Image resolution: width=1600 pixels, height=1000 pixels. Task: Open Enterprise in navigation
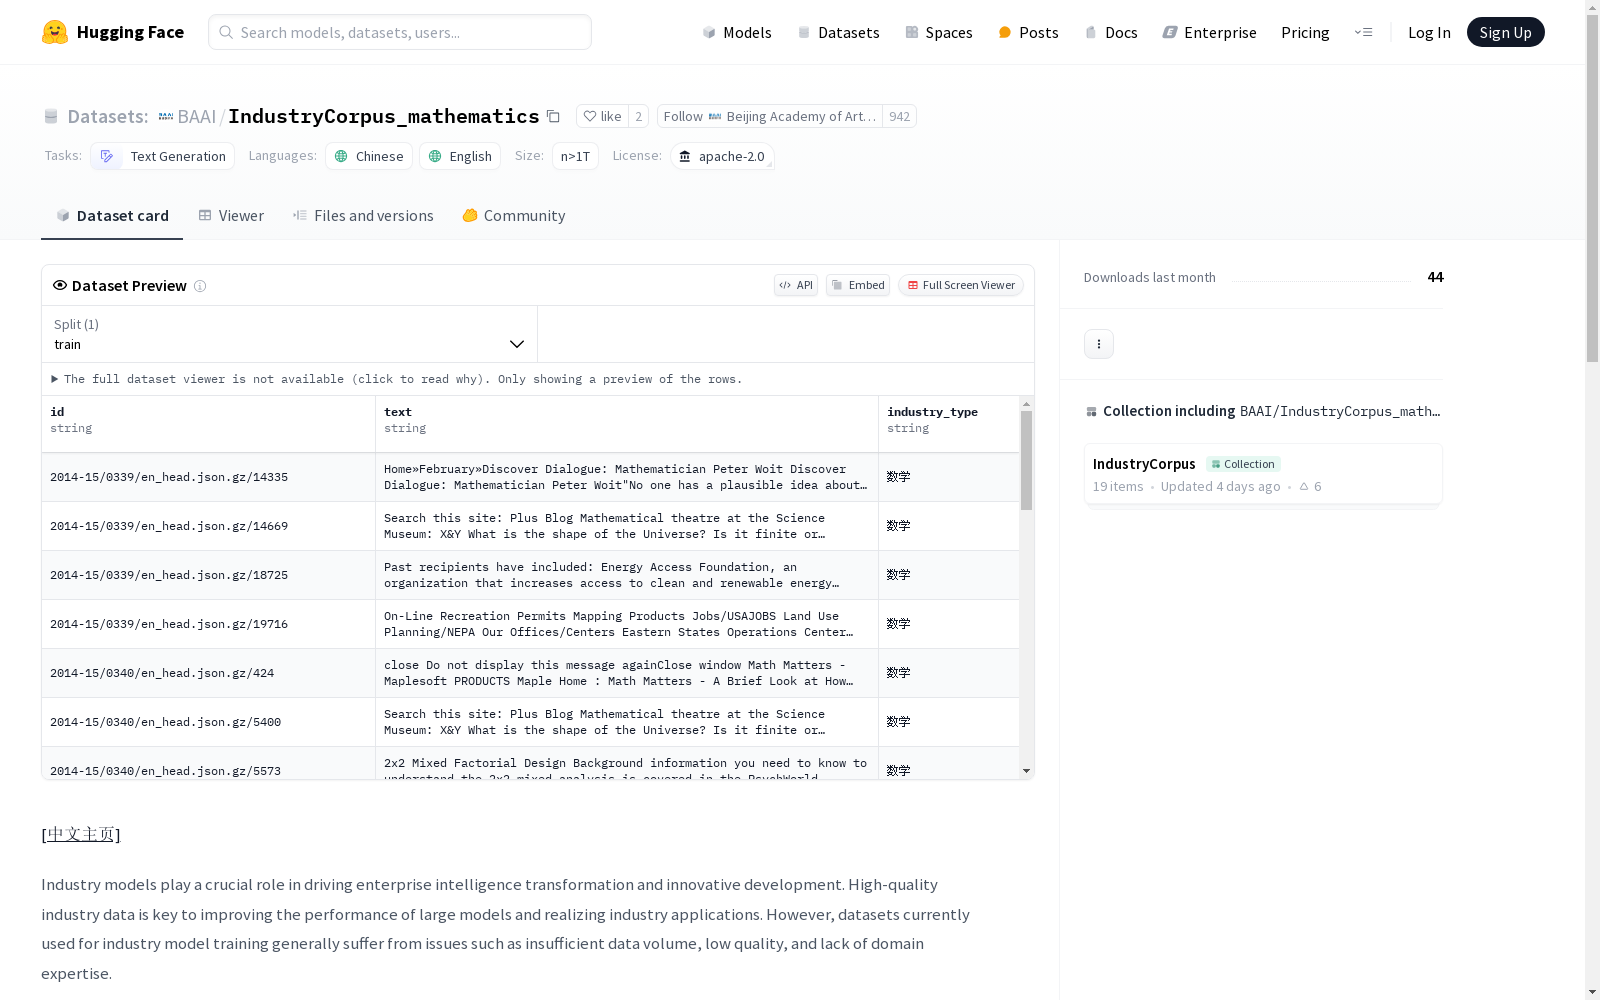[1209, 32]
